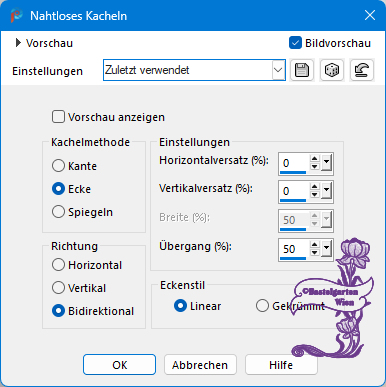Click the save preset floppy disk icon

tap(302, 70)
